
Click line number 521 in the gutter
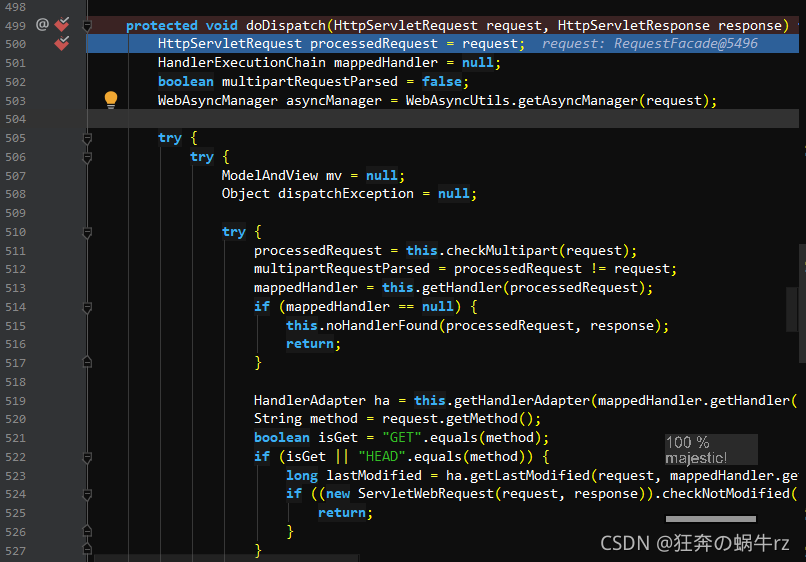[15, 438]
